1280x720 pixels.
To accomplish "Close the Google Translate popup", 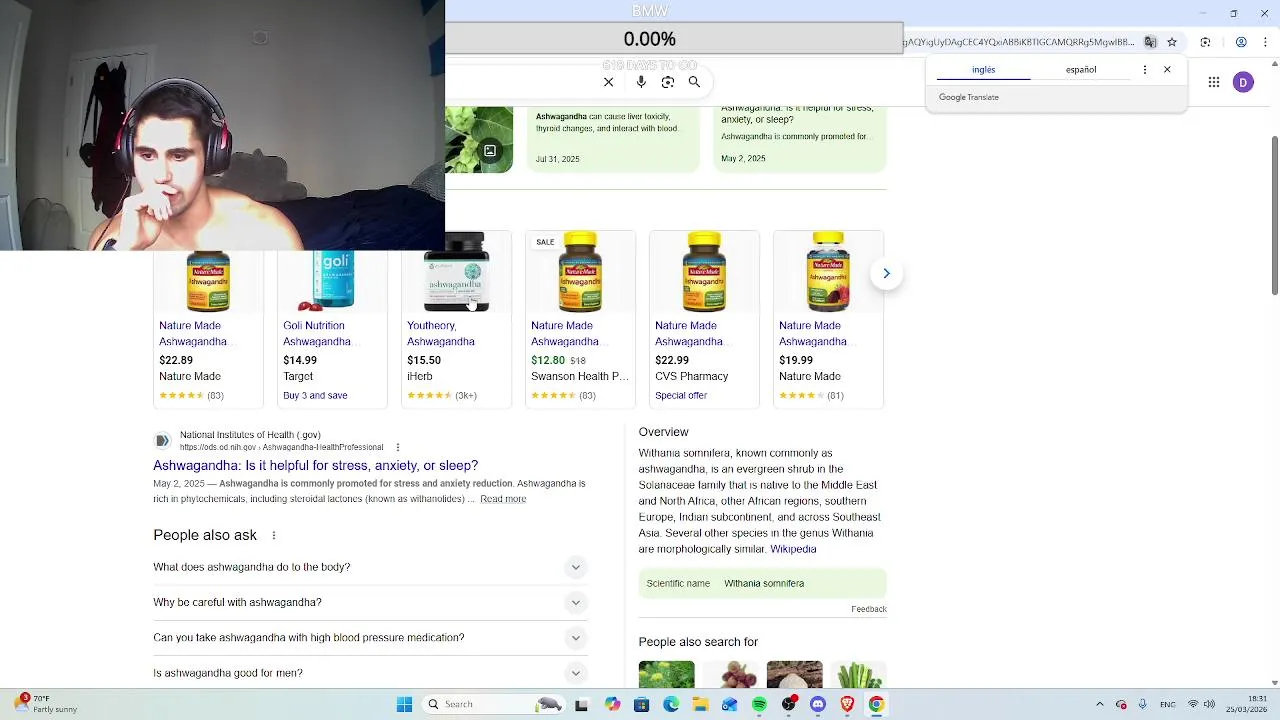I will tap(1167, 69).
